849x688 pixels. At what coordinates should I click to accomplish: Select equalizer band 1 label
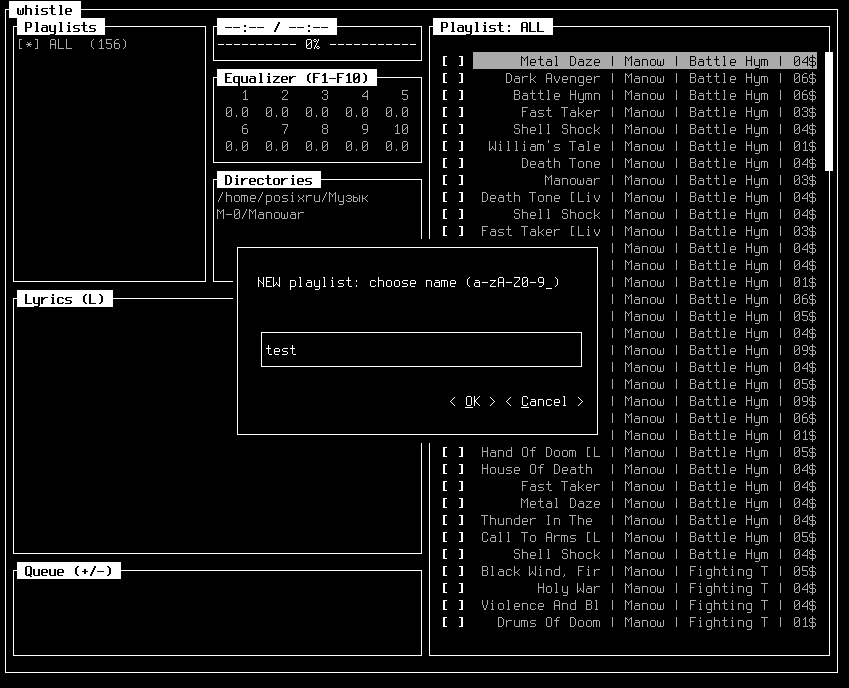245,95
